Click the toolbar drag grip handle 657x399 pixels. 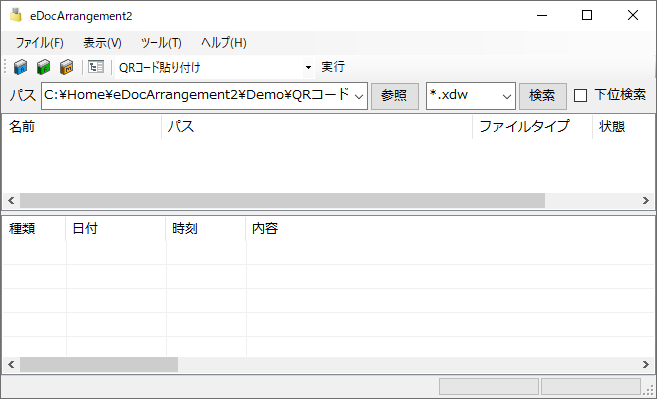pyautogui.click(x=5, y=67)
